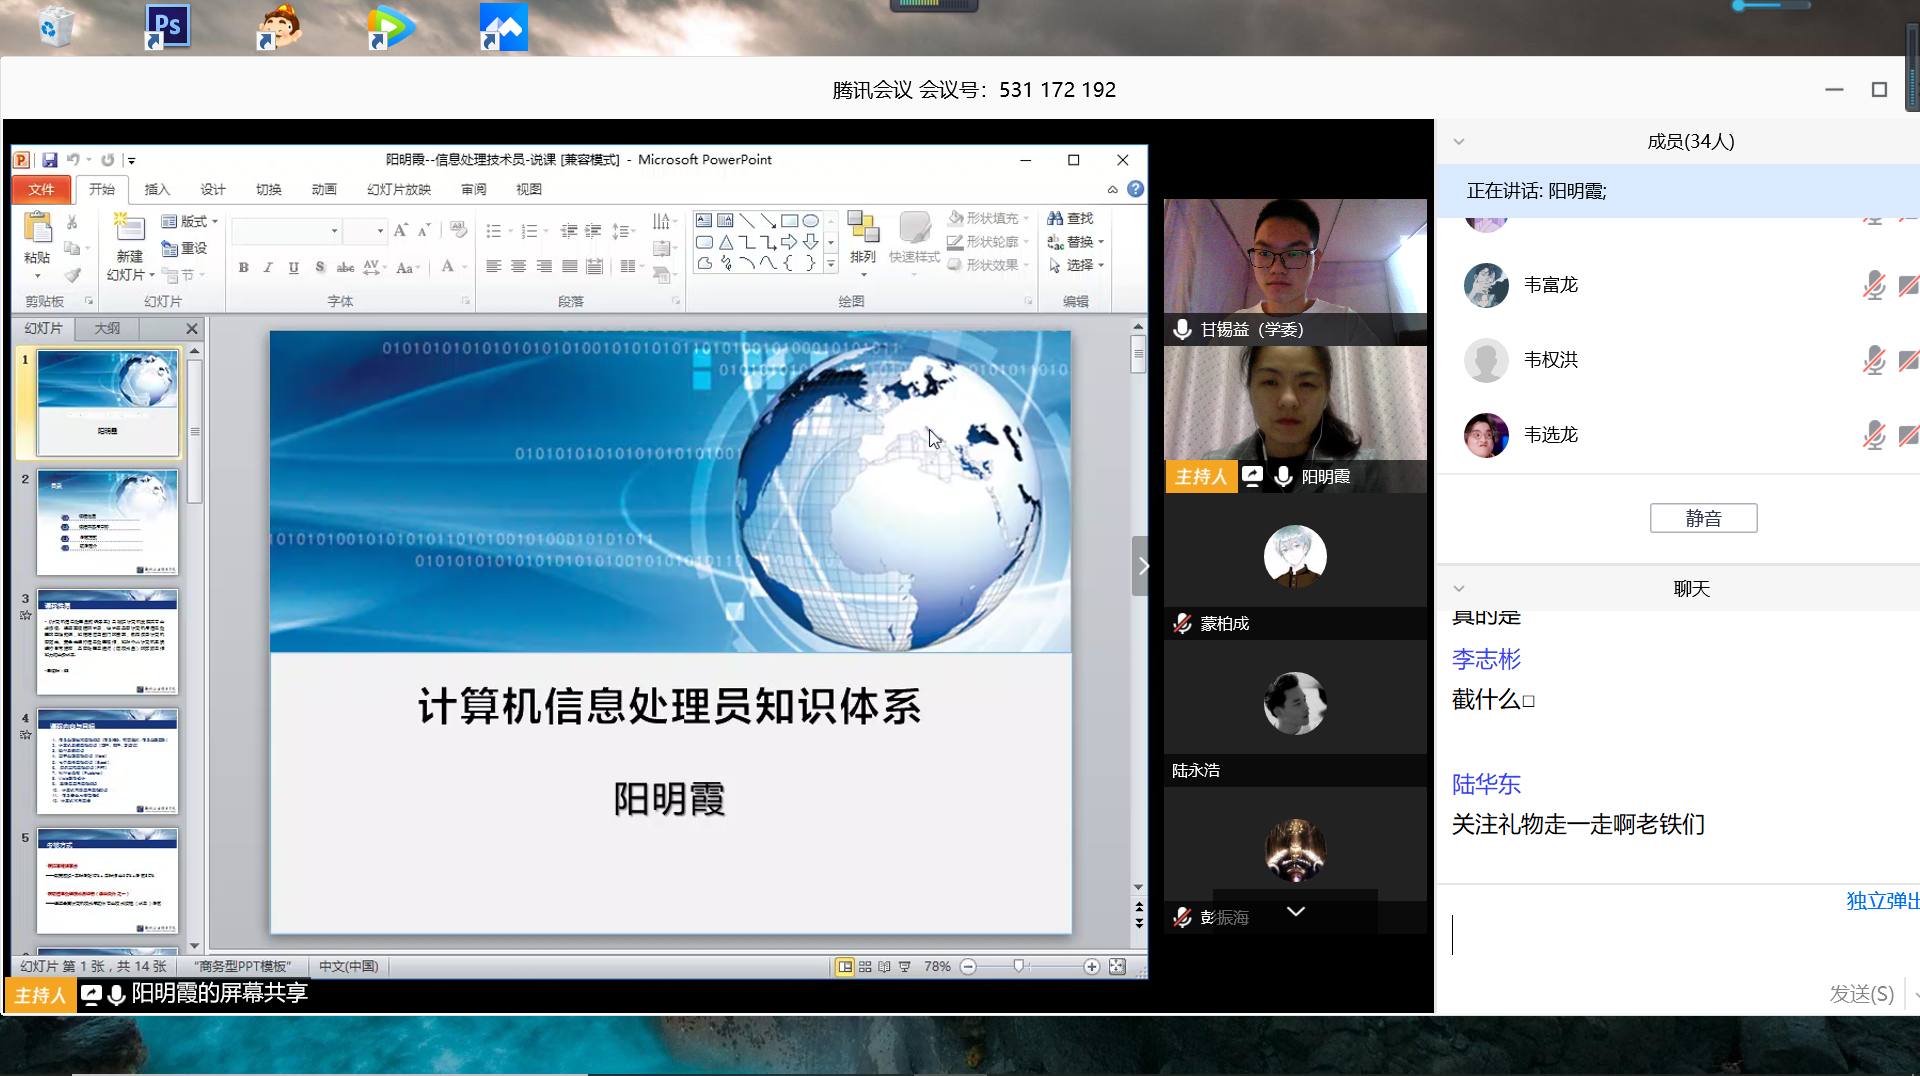Open the 插入 ribbon tab
This screenshot has width=1920, height=1076.
(157, 189)
